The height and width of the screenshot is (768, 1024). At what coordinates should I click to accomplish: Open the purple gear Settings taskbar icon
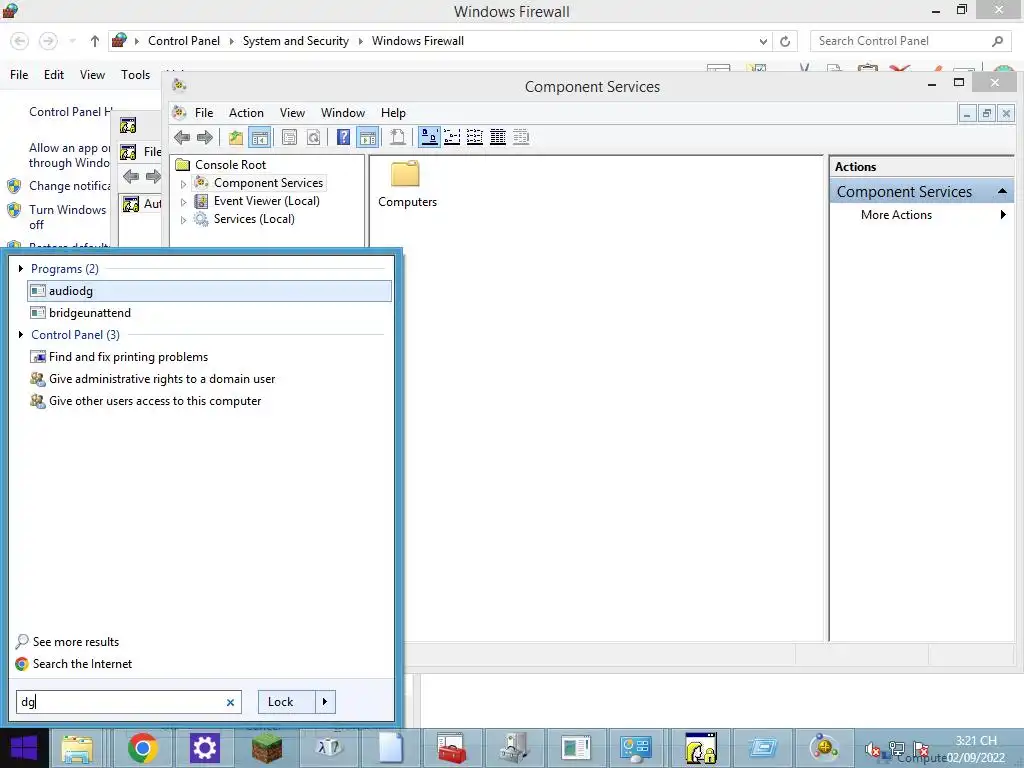(204, 748)
